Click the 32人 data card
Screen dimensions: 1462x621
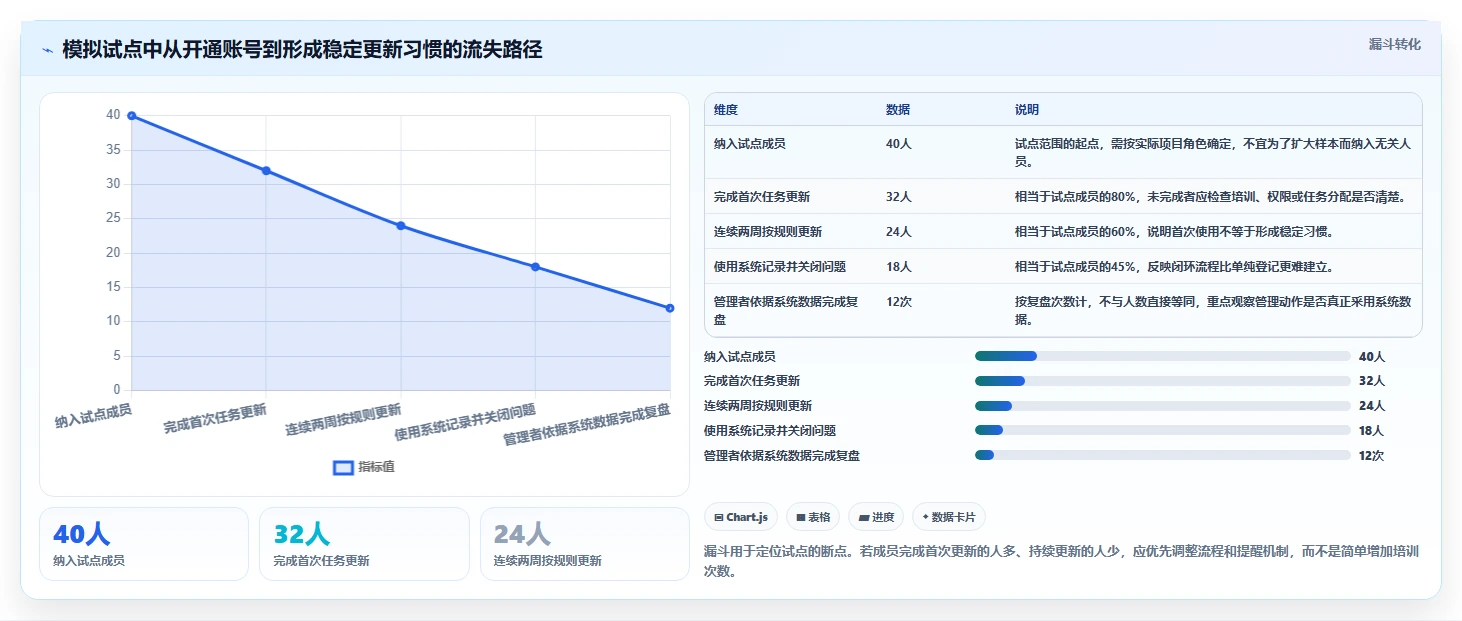pos(364,544)
